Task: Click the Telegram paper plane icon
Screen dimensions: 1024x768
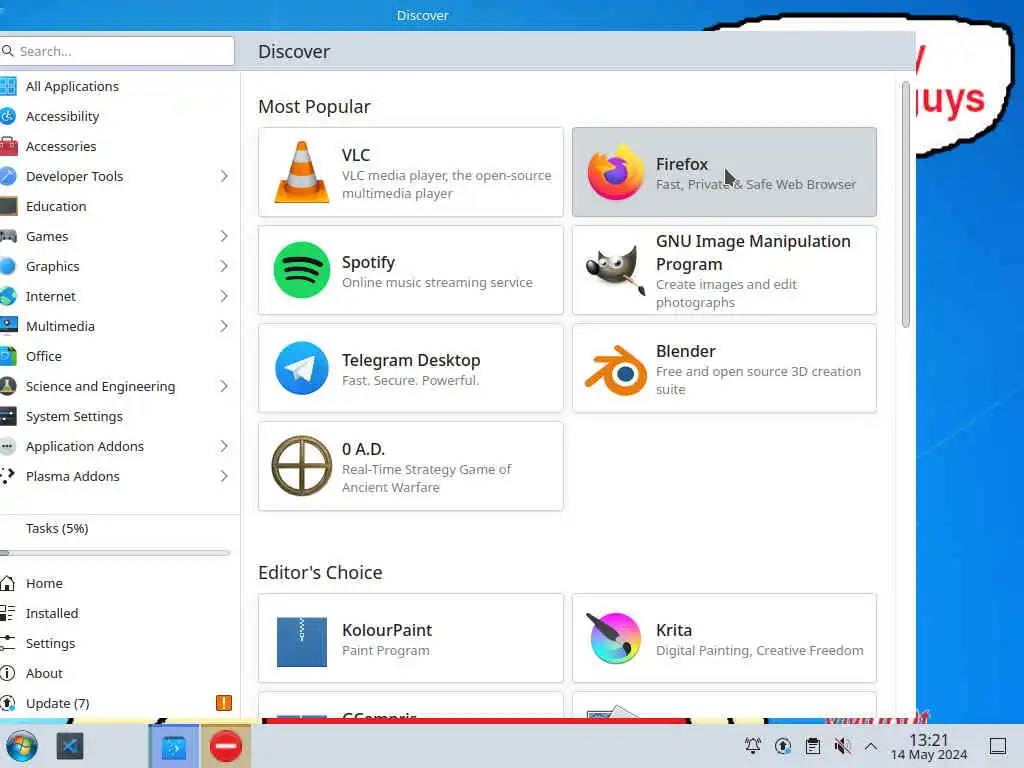Action: point(301,368)
